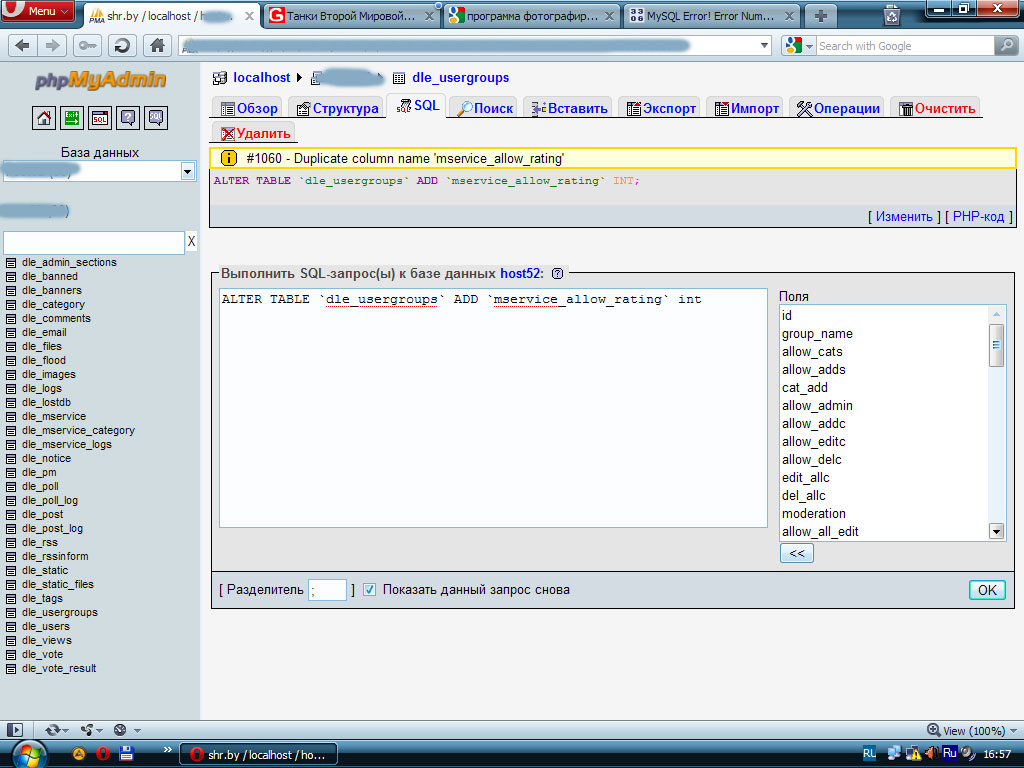Click the phpMyAdmin home icon in sidebar

click(x=44, y=118)
